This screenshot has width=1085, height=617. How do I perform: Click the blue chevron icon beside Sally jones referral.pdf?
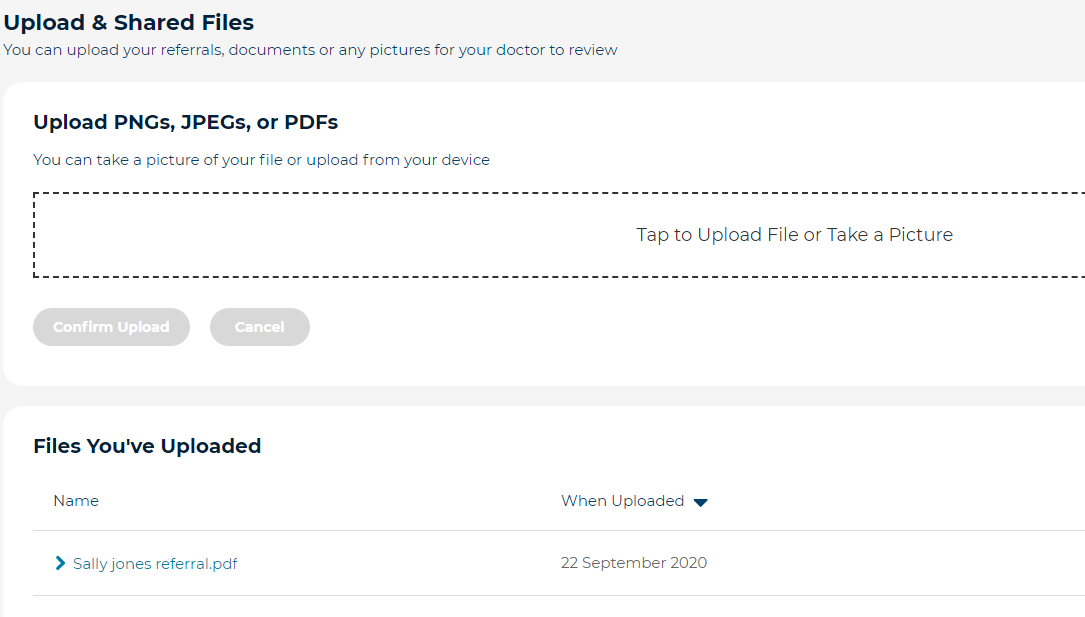point(59,563)
